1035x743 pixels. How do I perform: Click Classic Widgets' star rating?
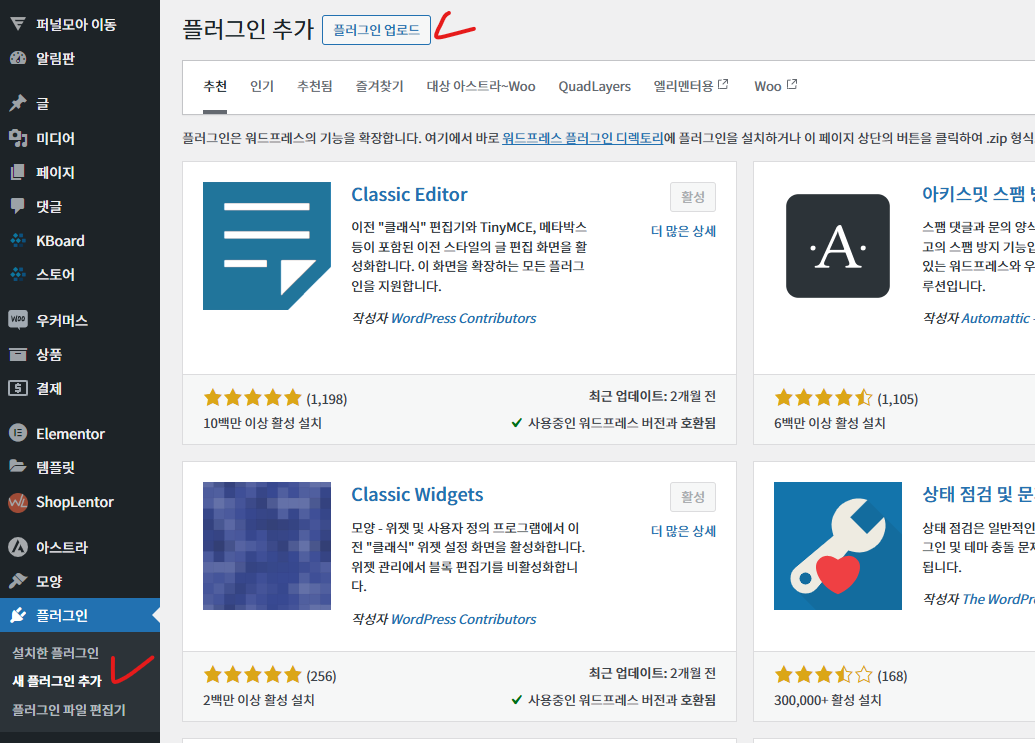[x=253, y=675]
